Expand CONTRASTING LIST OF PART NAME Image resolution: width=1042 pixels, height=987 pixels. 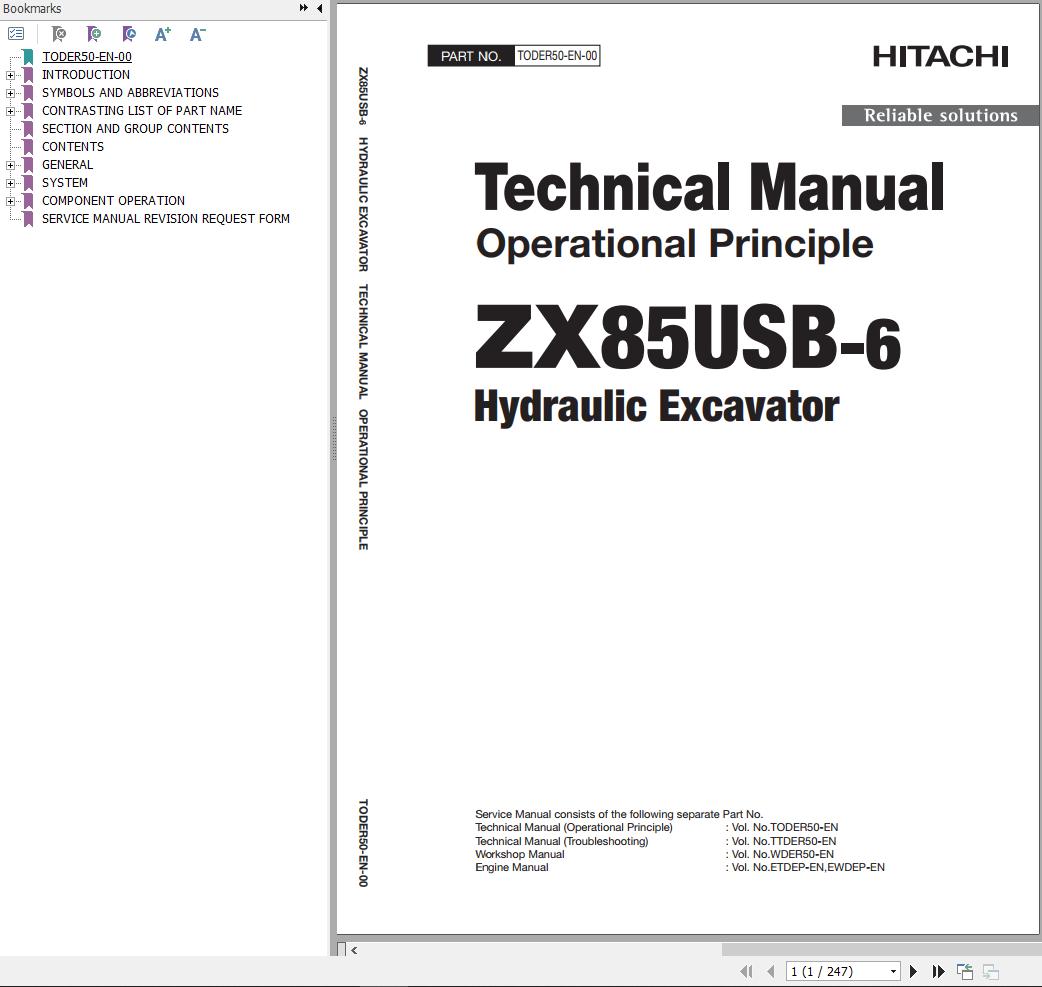pyautogui.click(x=10, y=112)
